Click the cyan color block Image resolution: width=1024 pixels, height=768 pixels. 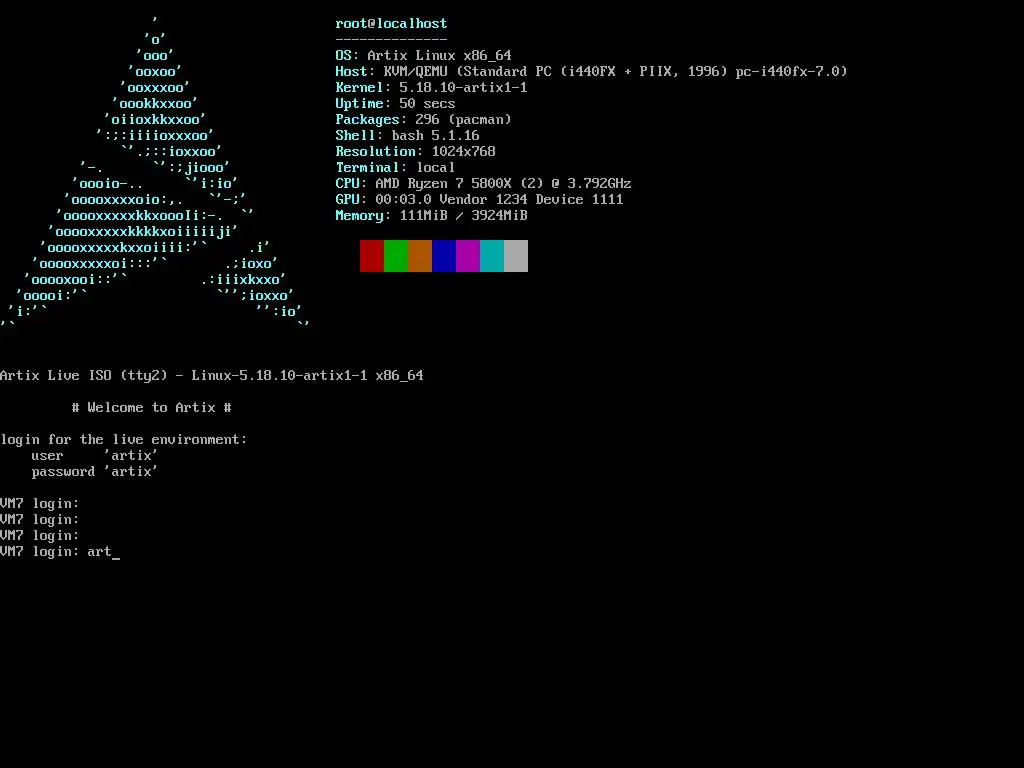[x=492, y=256]
